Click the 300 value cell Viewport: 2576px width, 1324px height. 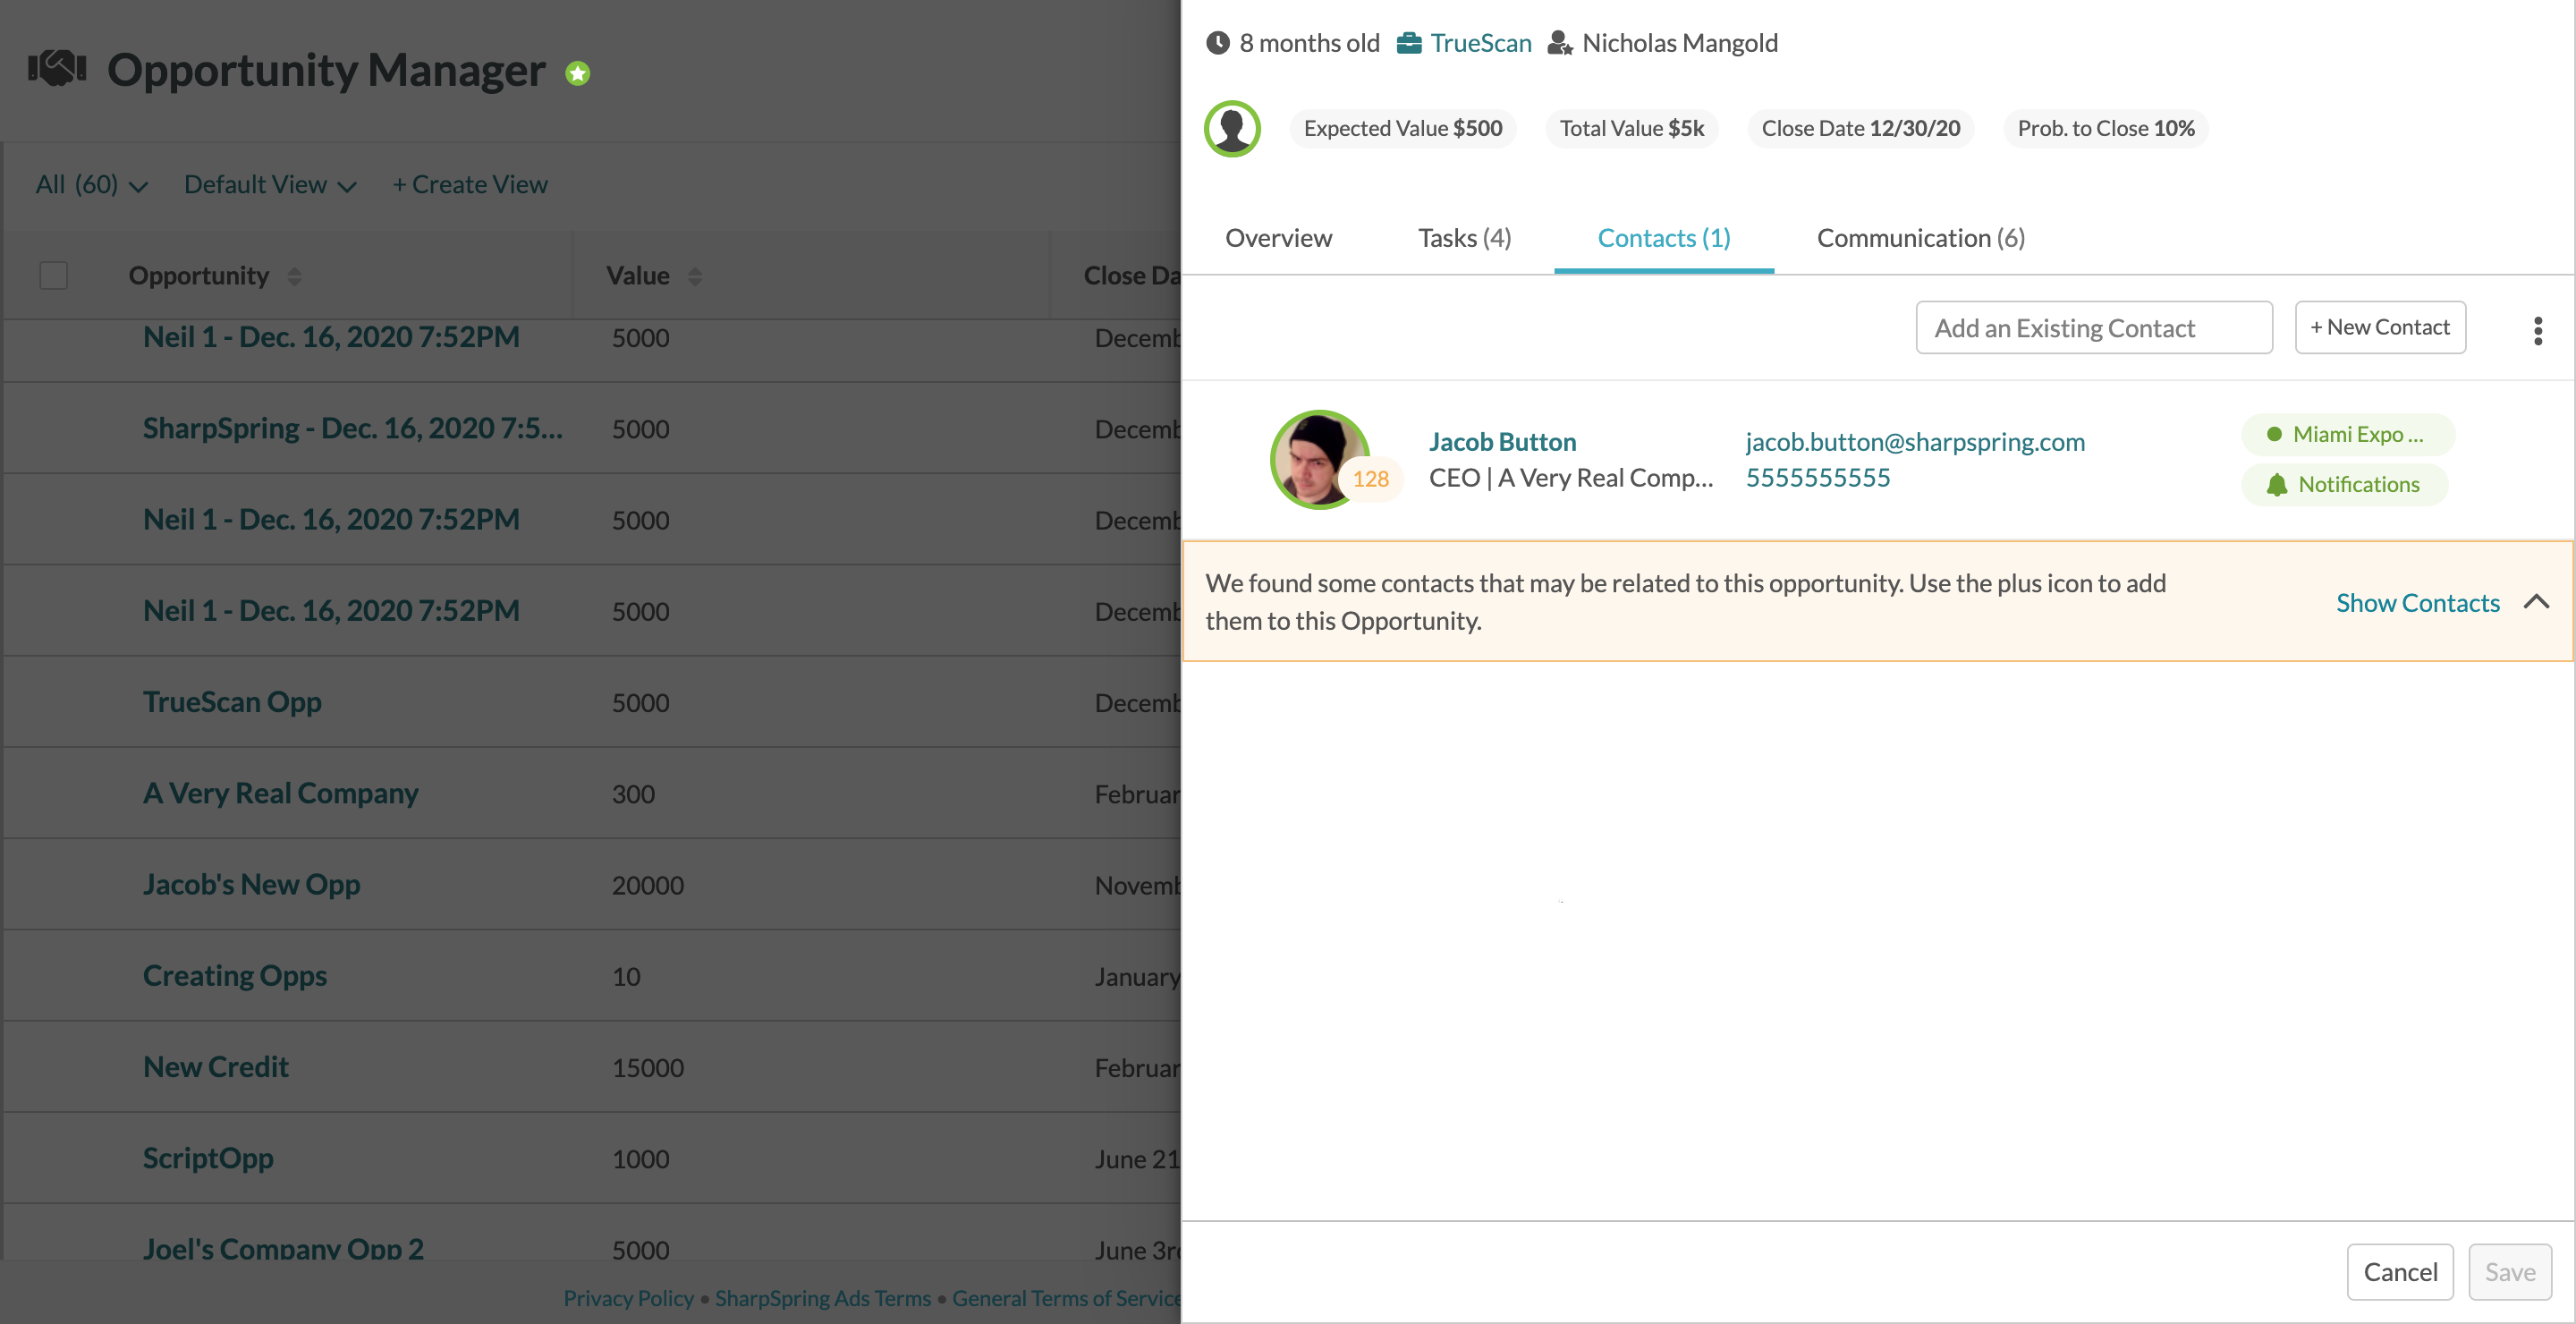point(633,794)
